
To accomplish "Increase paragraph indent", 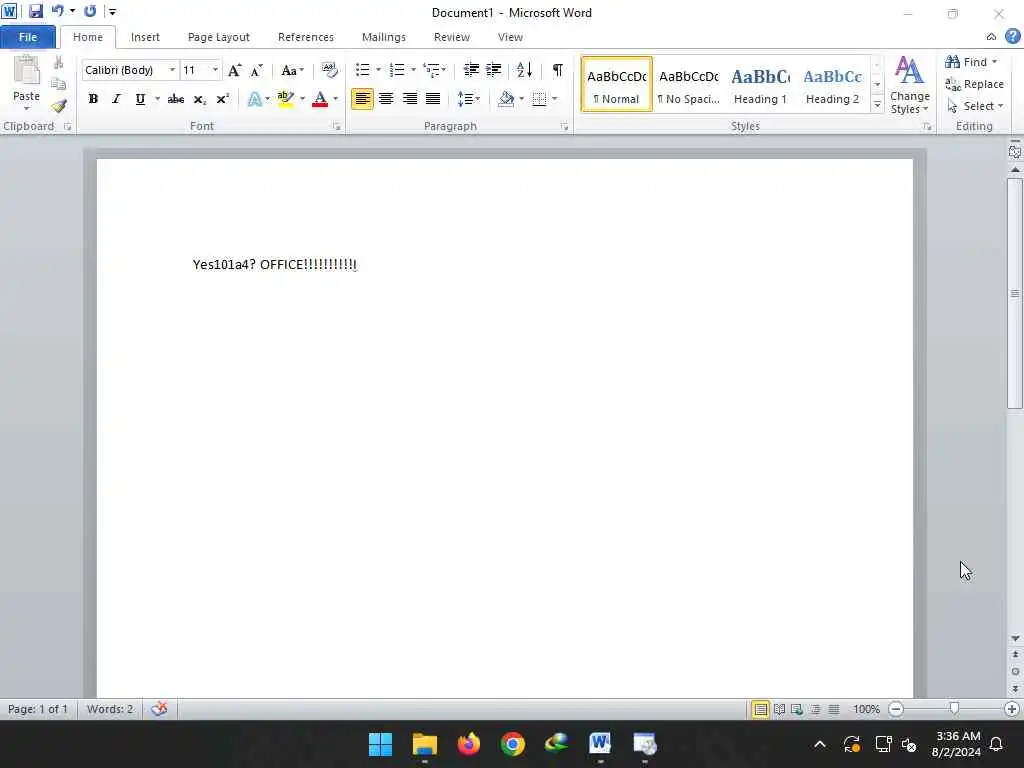I will [x=493, y=70].
